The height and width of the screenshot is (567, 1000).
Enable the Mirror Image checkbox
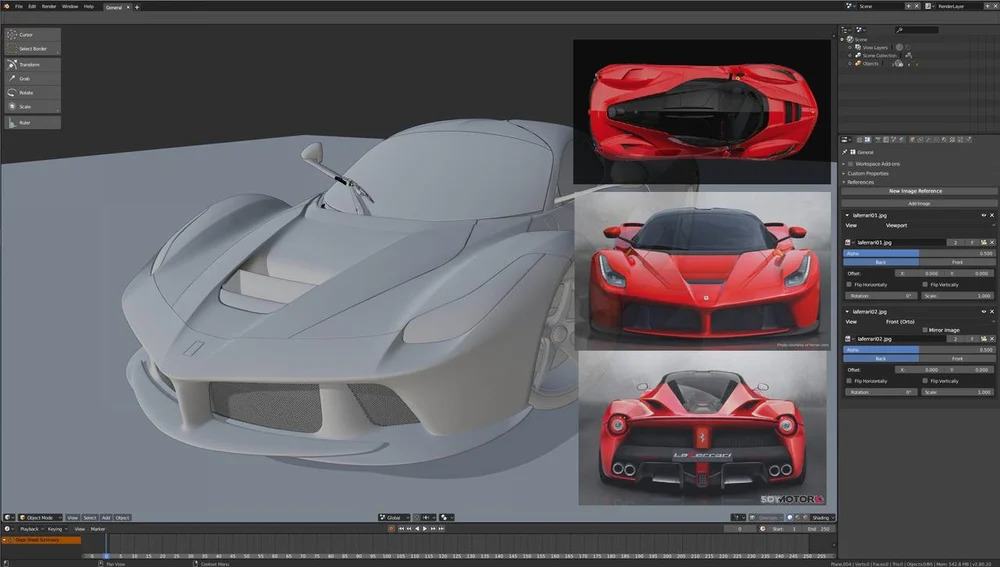[925, 329]
